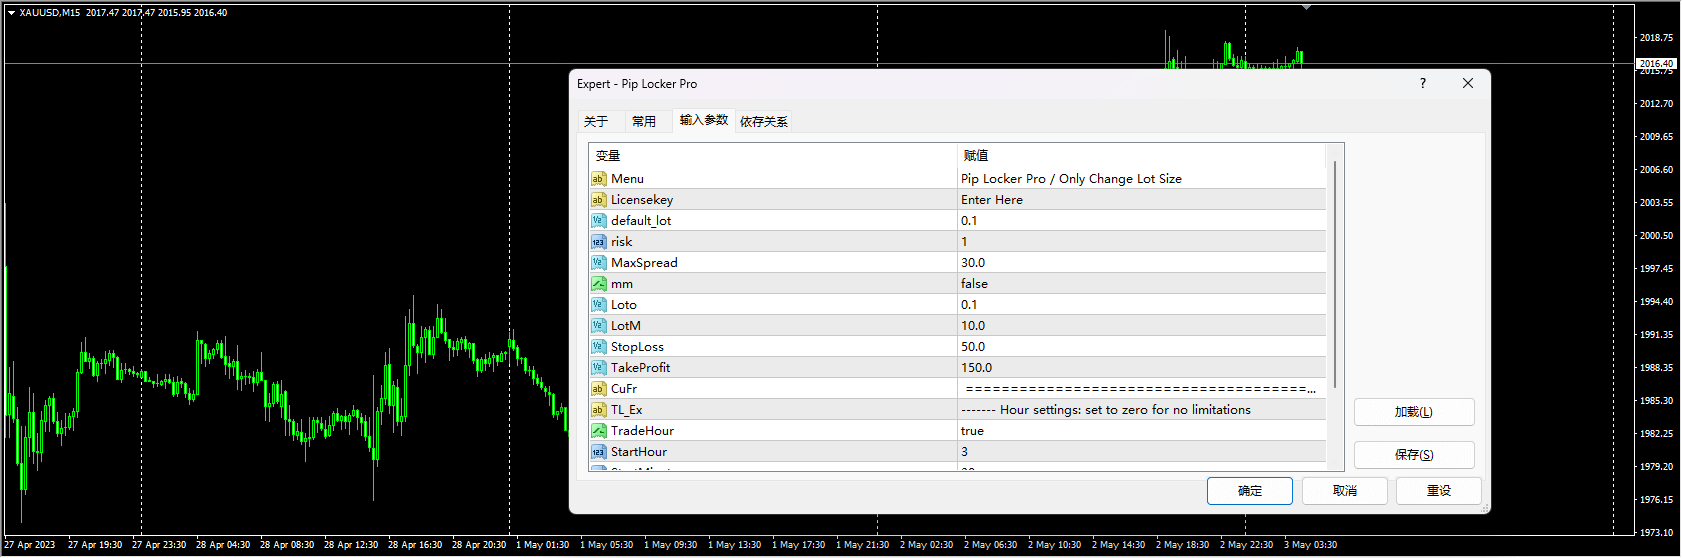This screenshot has height=558, width=1682.
Task: Click the icon next to Licensekey variable
Action: (x=598, y=200)
